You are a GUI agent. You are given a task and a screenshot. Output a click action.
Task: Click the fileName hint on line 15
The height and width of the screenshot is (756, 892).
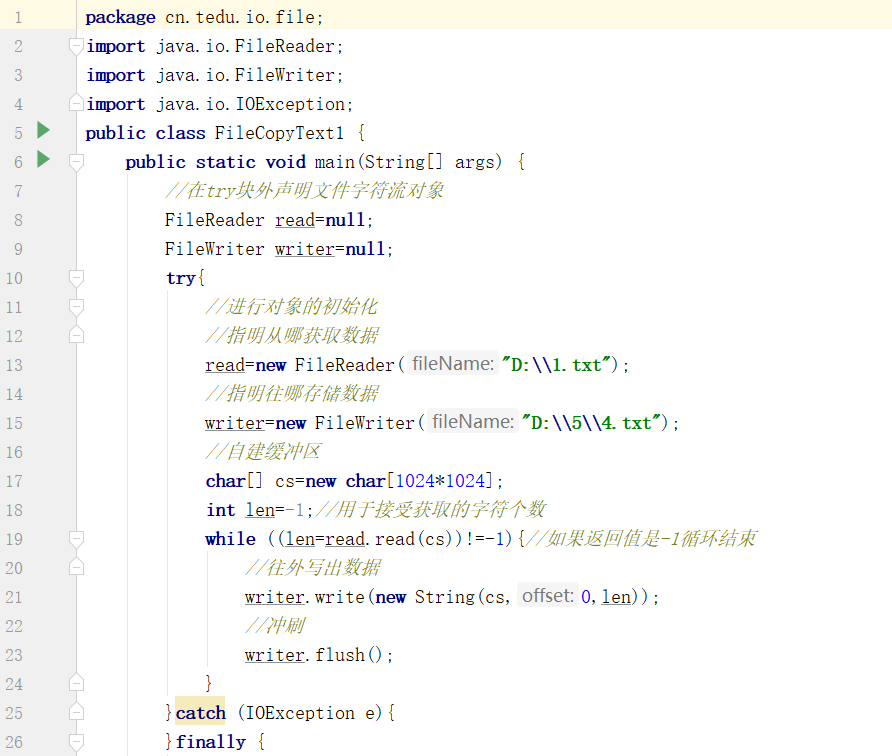473,422
